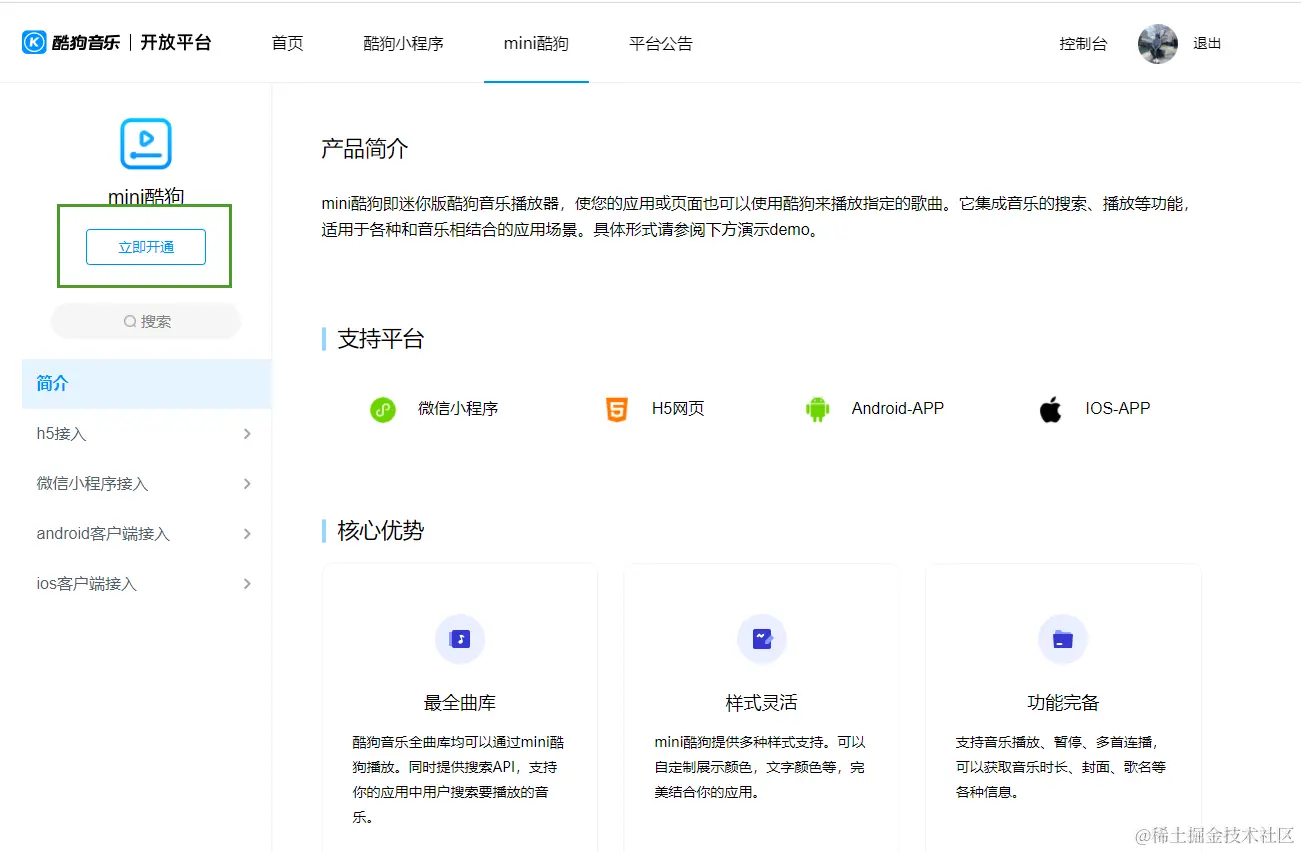Select the Apple icon for IOS-APP
Screen dimensions: 1301x852
[x=1050, y=408]
